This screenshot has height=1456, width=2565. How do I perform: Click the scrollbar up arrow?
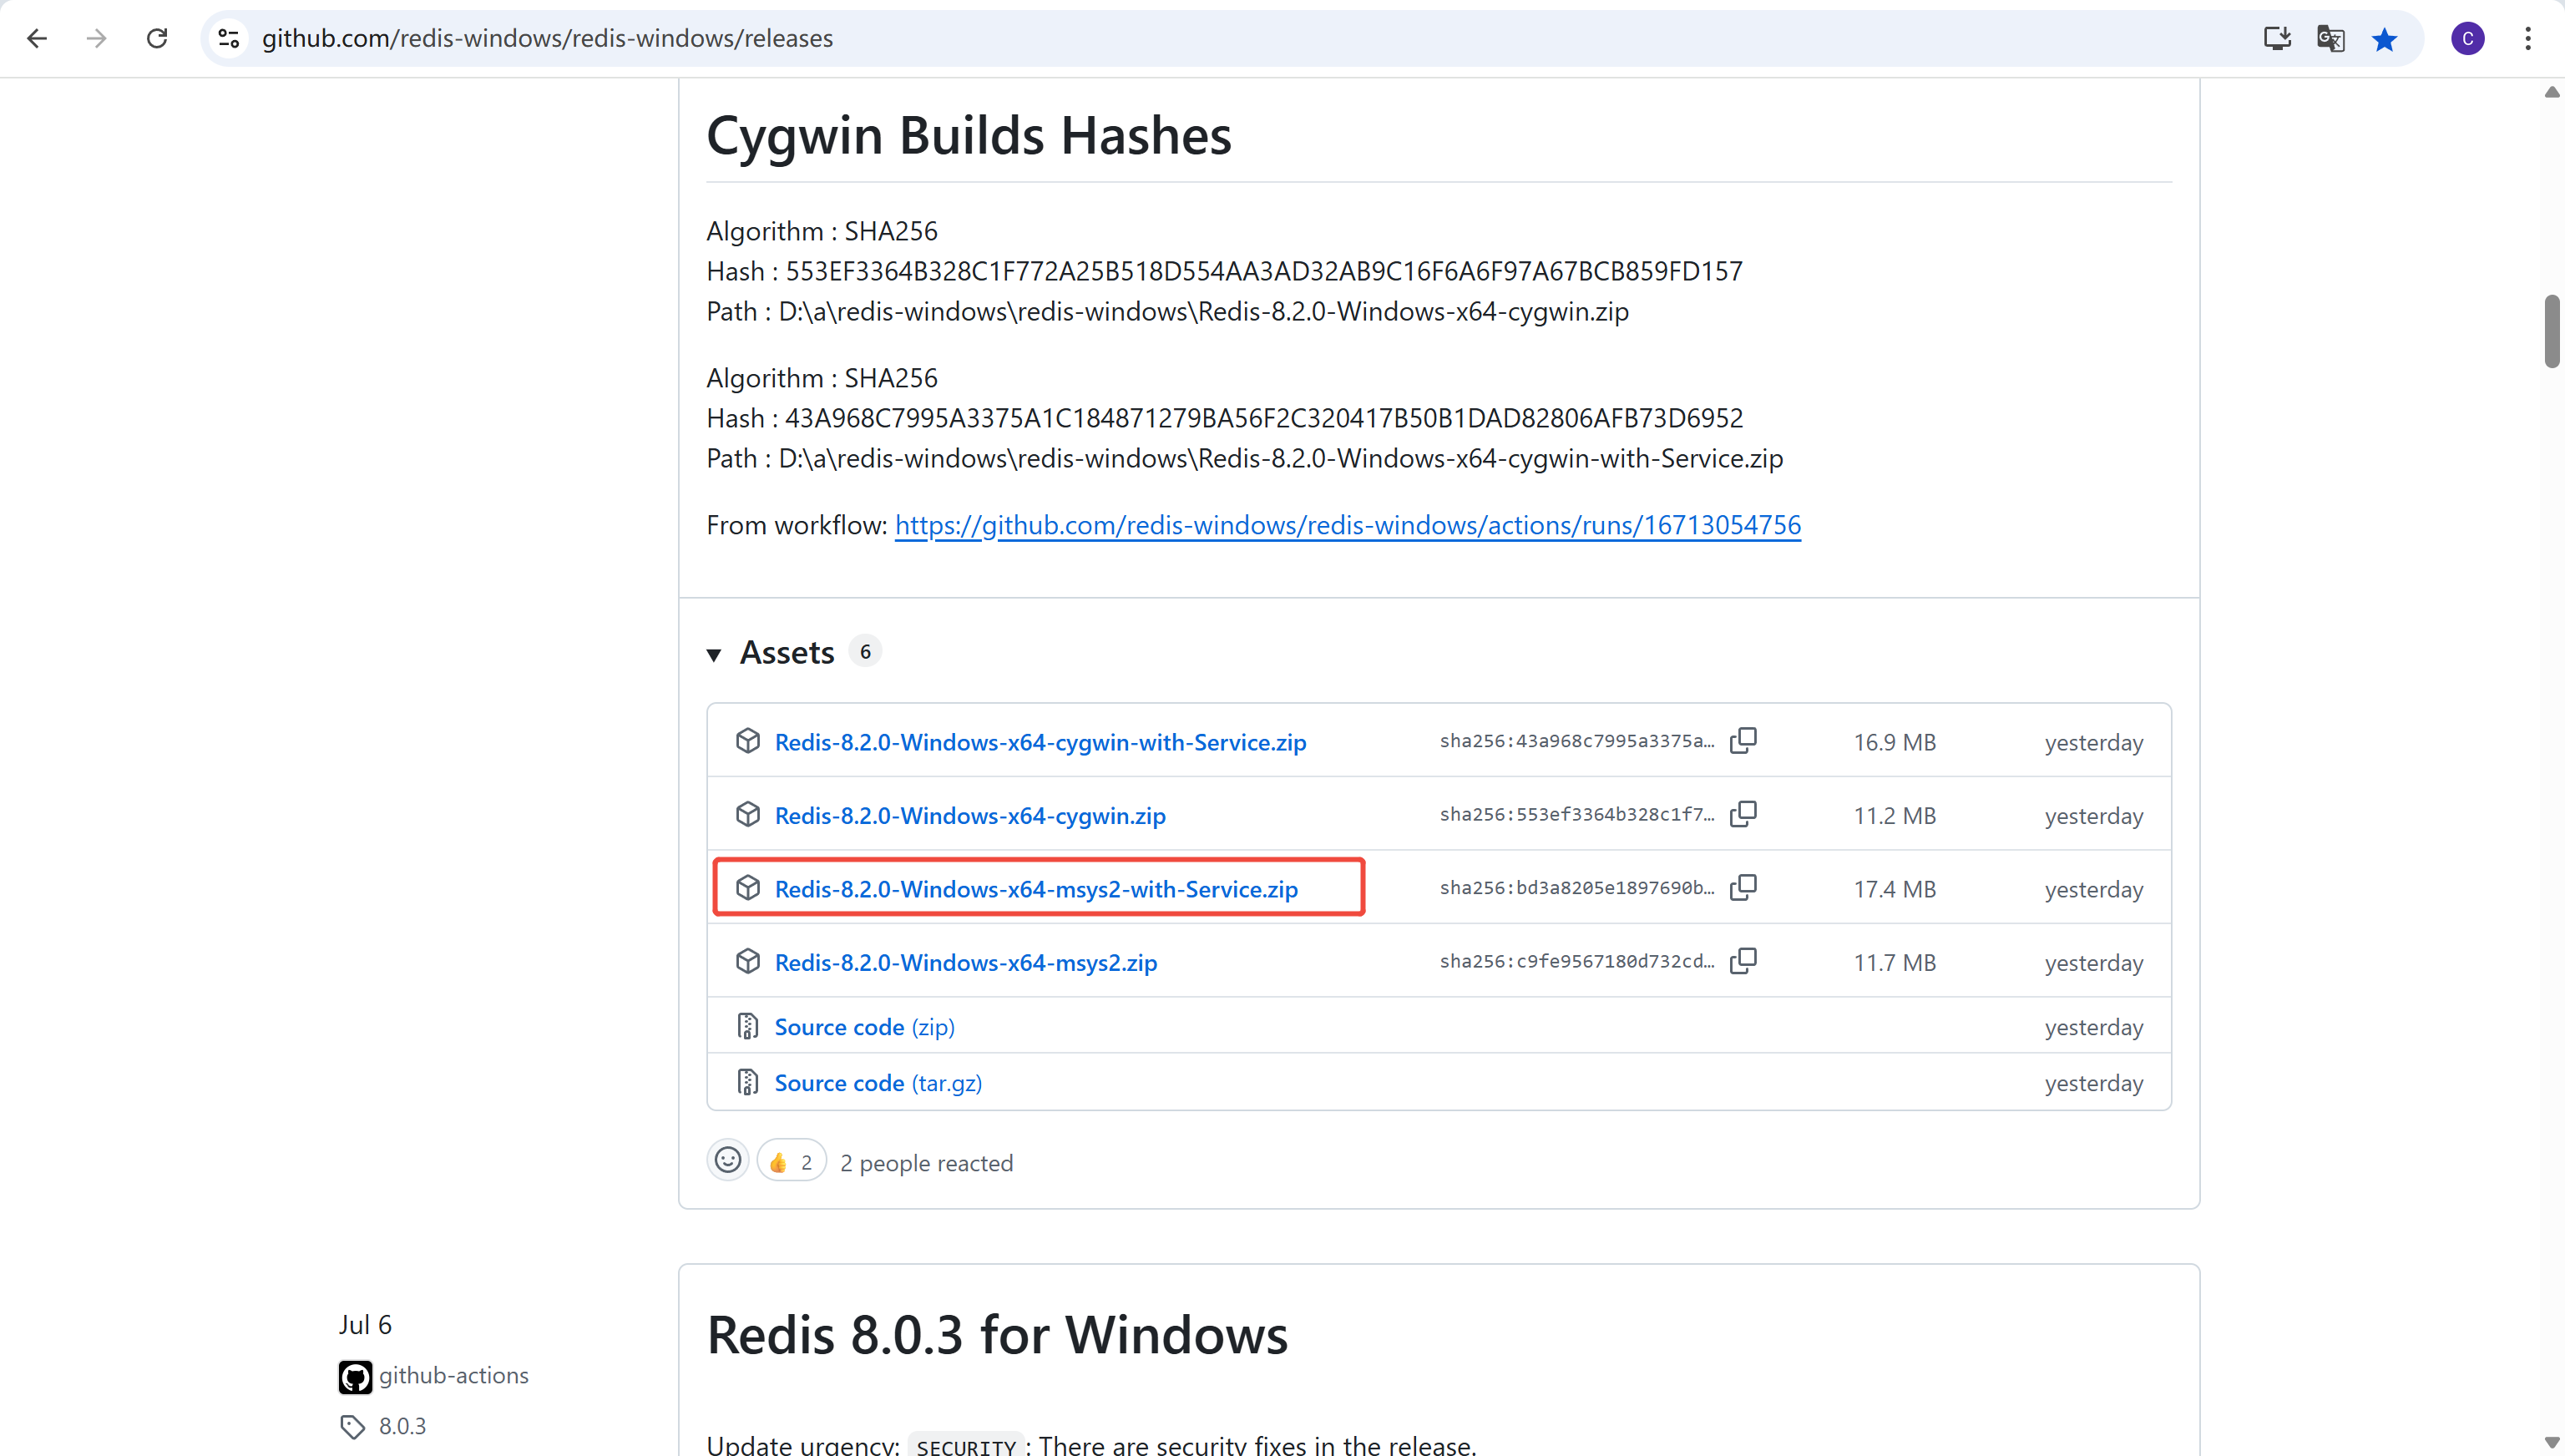pos(2552,92)
